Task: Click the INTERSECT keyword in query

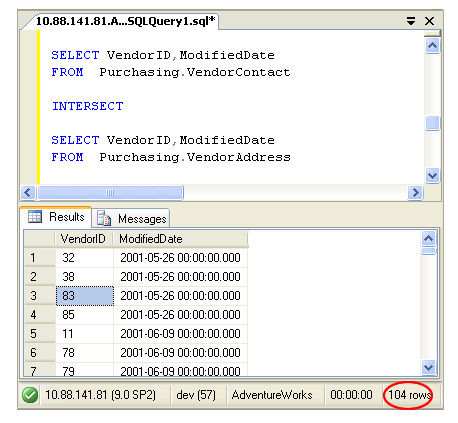Action: [x=88, y=106]
